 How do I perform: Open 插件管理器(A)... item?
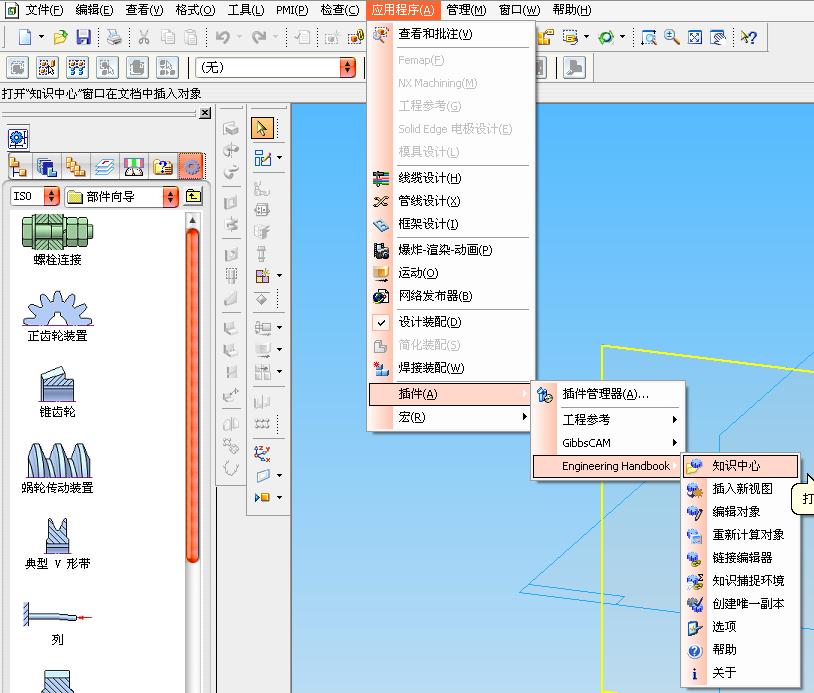click(x=608, y=395)
